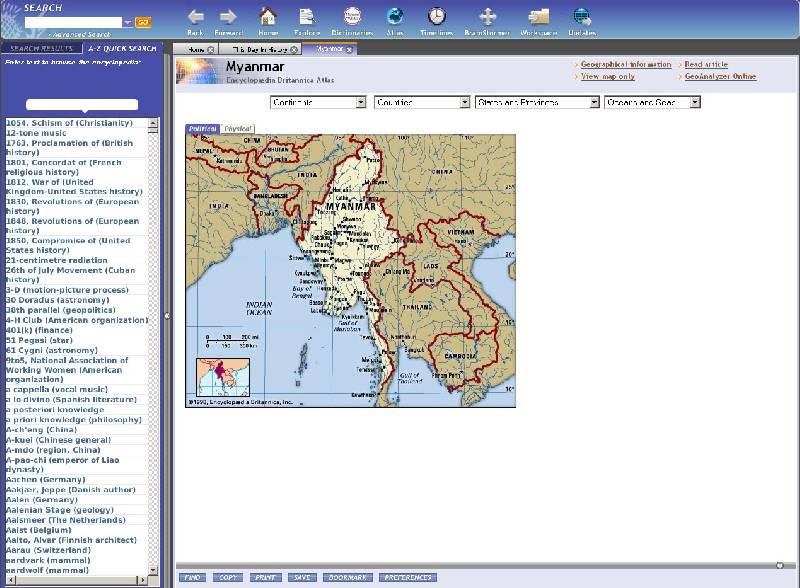The width and height of the screenshot is (800, 588).
Task: Click the Geographical information link
Action: [x=625, y=65]
